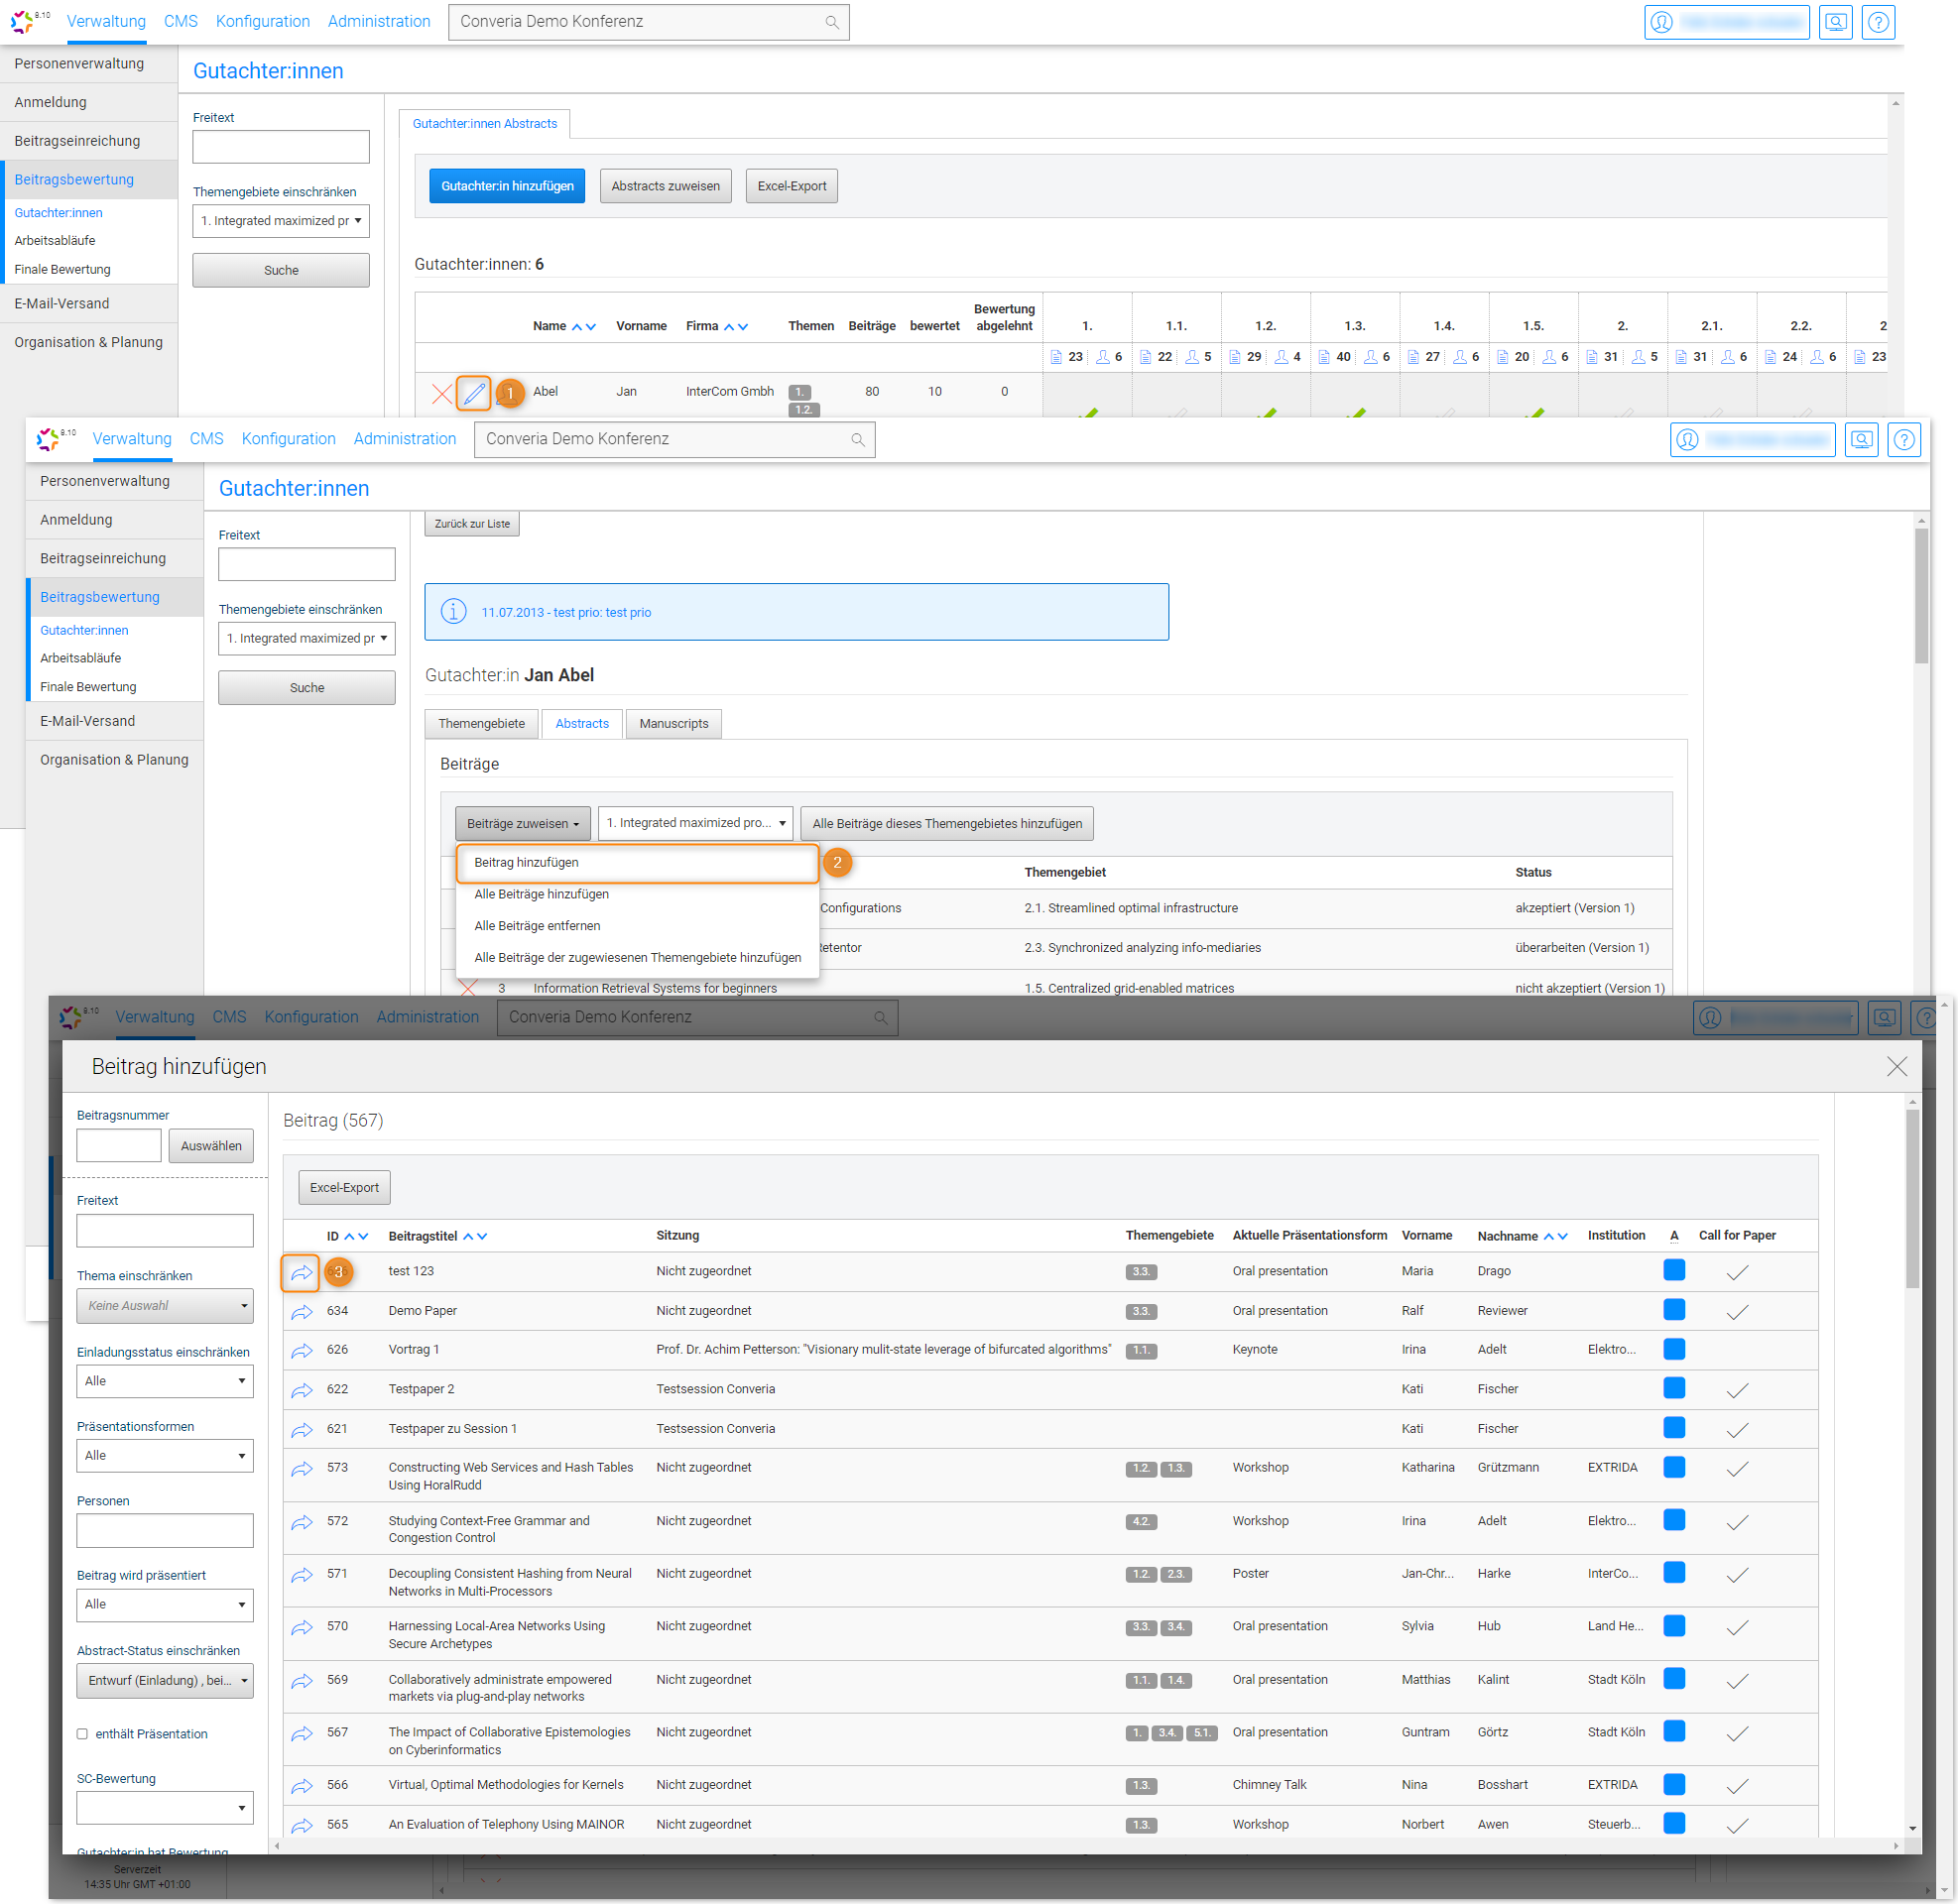Click the blue swatch in the Vortrag 1 row
The image size is (1958, 1904).
click(x=1674, y=1350)
